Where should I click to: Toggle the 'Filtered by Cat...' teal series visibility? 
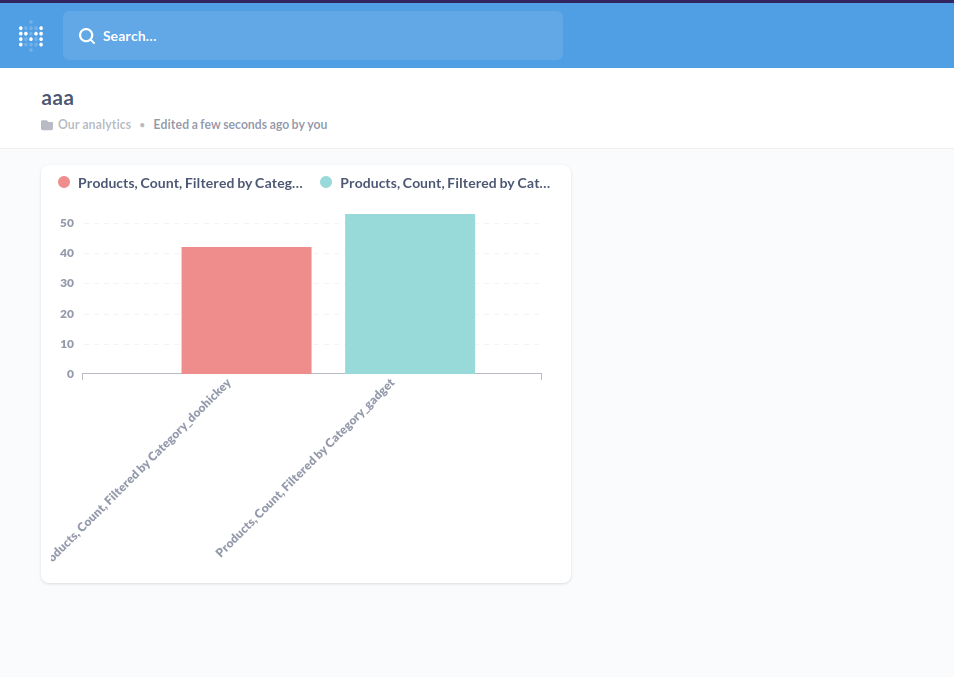[x=447, y=183]
